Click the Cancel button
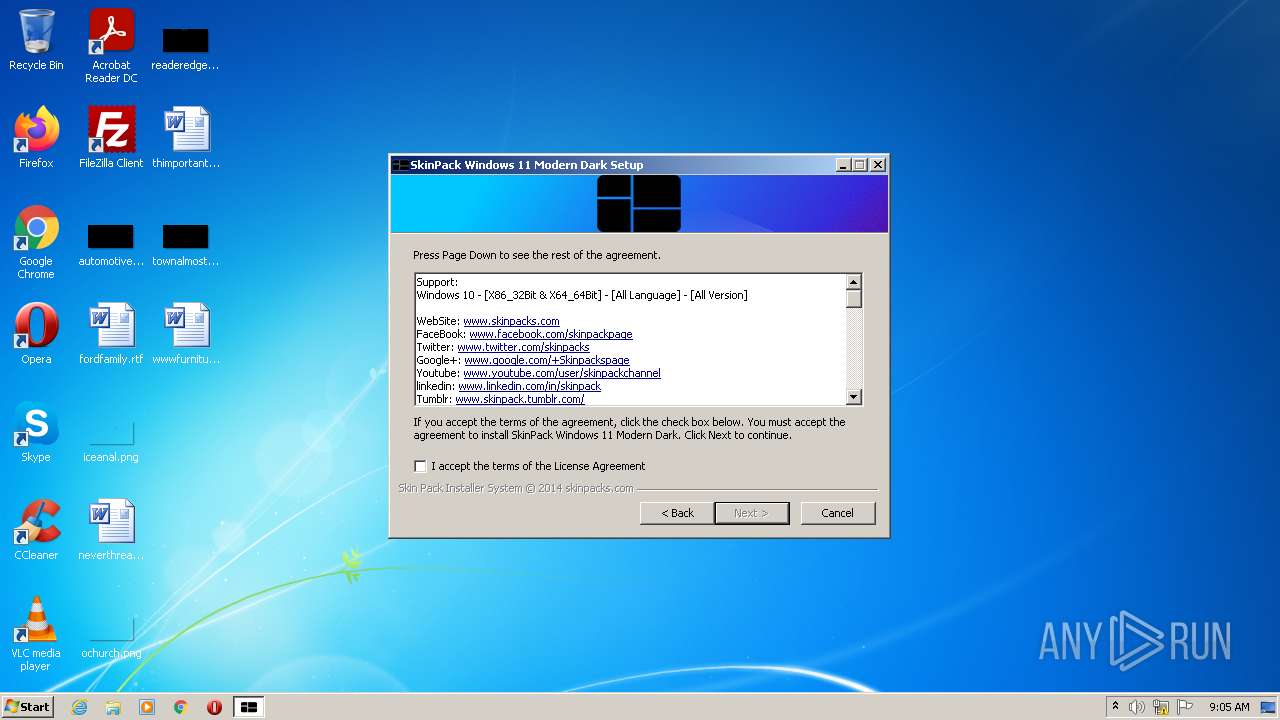The image size is (1280, 720). point(837,513)
